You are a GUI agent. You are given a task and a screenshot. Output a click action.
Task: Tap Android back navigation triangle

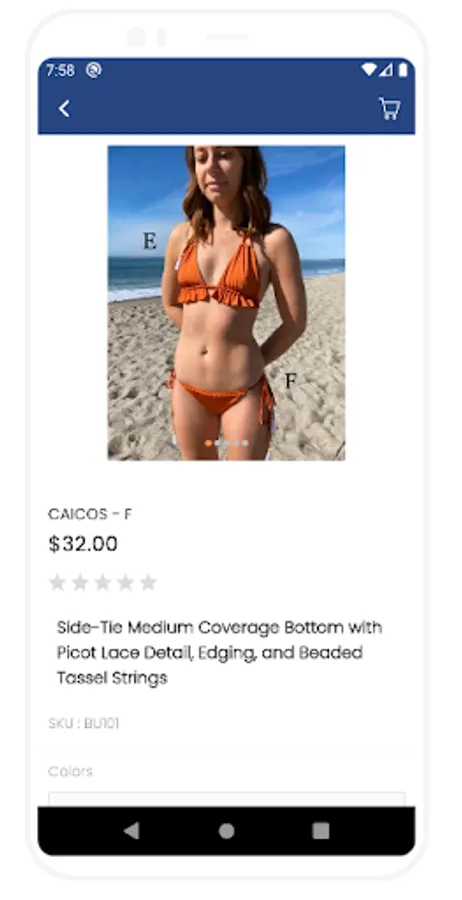[x=132, y=831]
